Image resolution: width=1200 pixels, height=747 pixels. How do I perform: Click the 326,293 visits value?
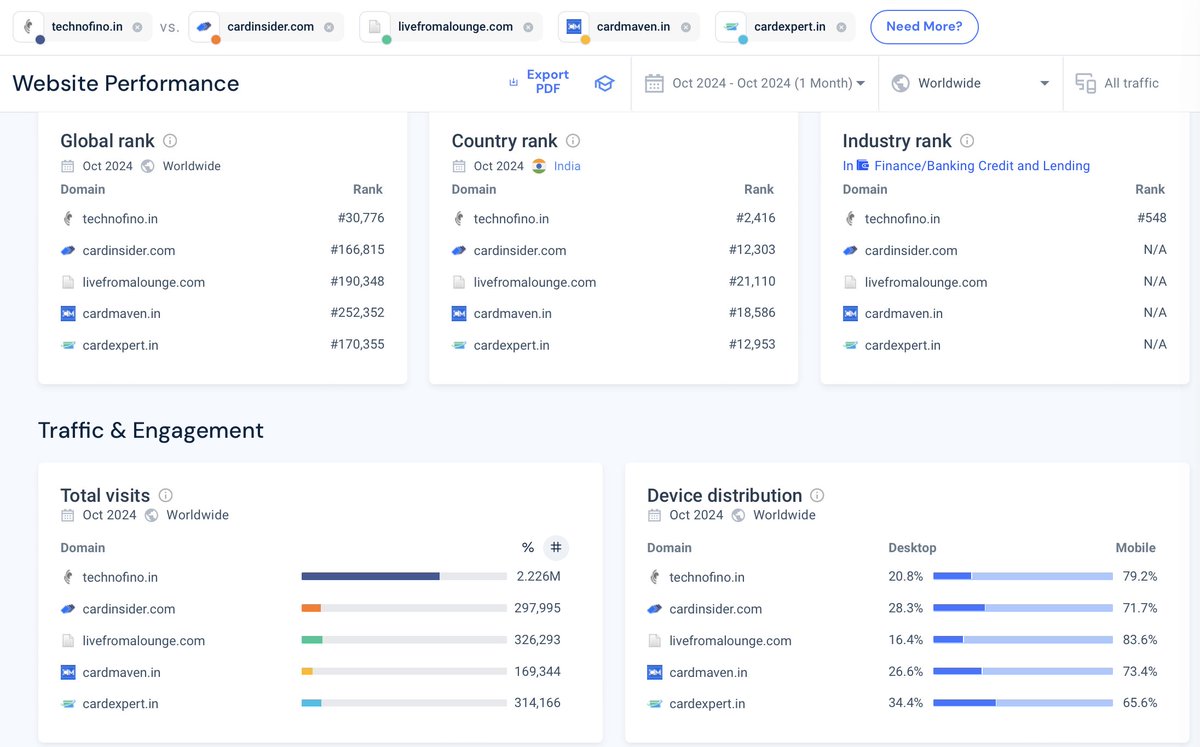537,640
